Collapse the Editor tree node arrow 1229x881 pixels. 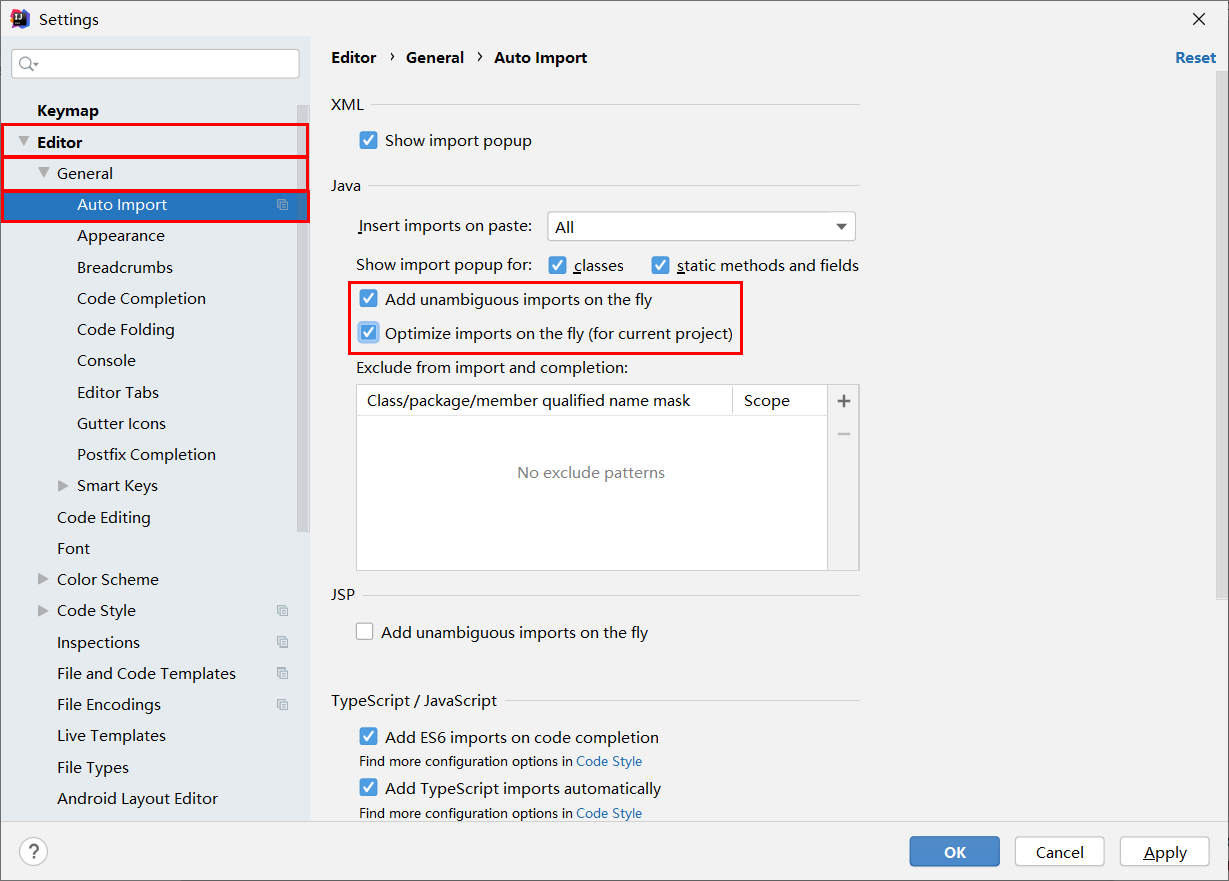pos(24,142)
